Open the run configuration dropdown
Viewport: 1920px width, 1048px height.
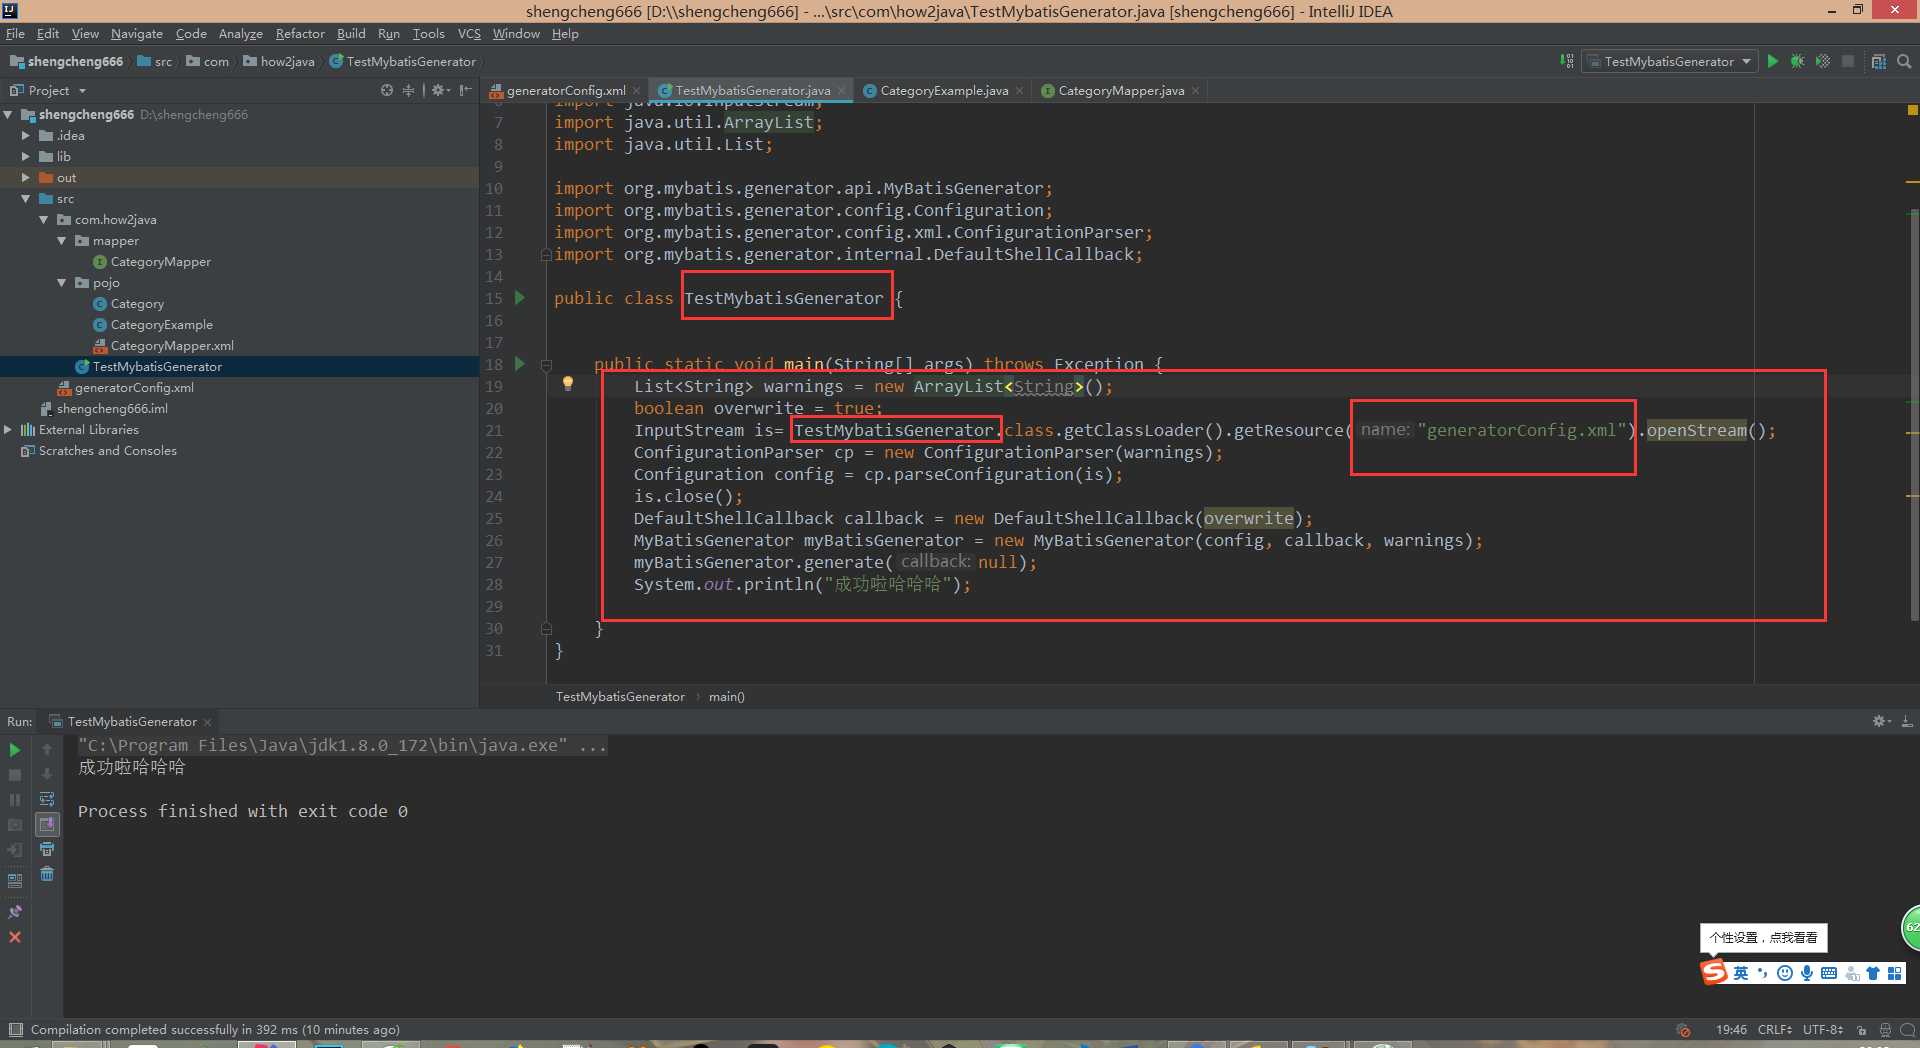point(1670,61)
